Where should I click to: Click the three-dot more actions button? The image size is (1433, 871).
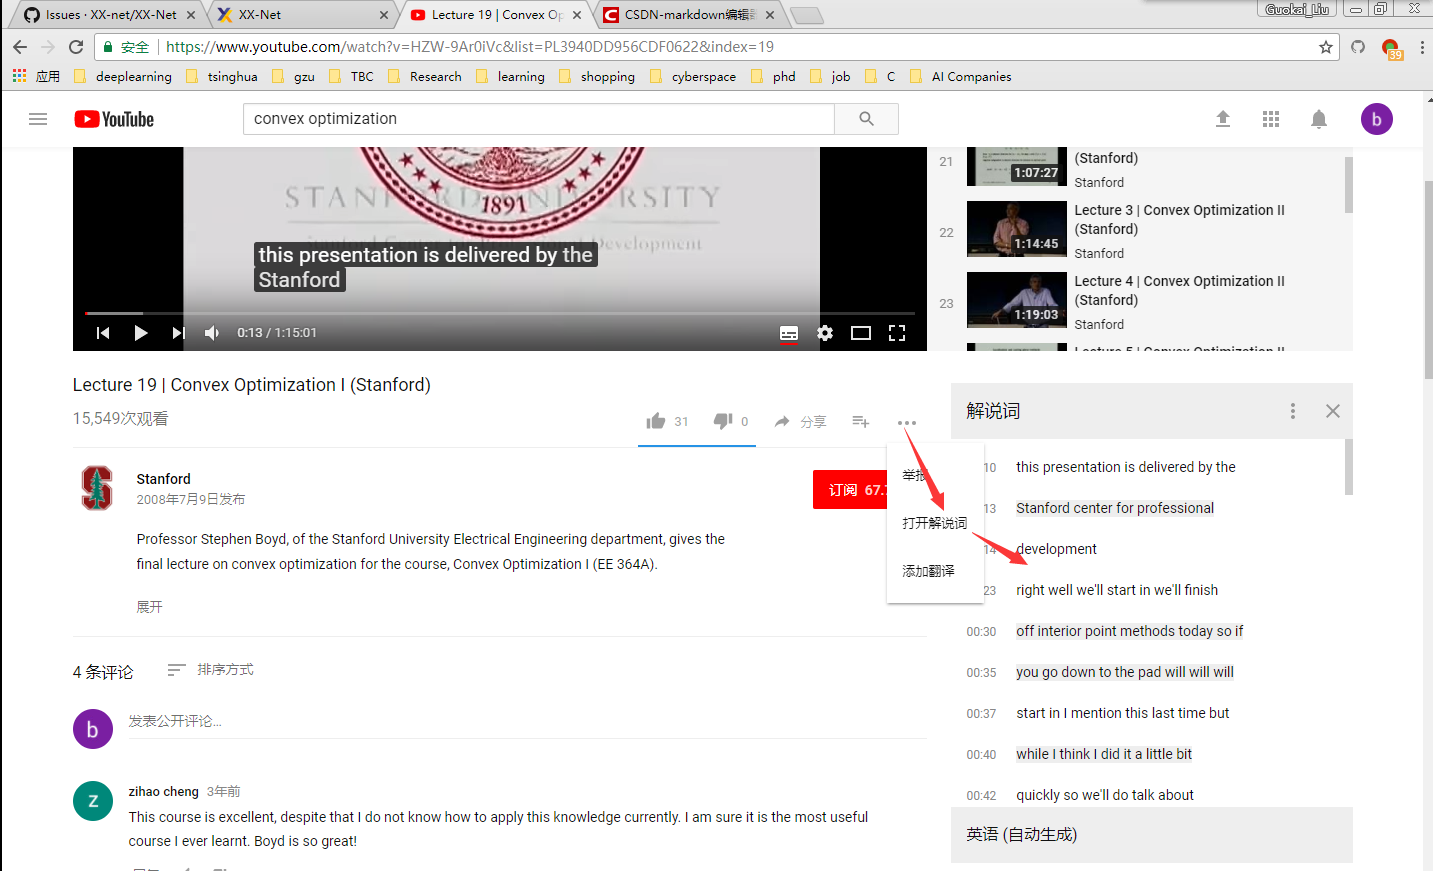point(907,423)
